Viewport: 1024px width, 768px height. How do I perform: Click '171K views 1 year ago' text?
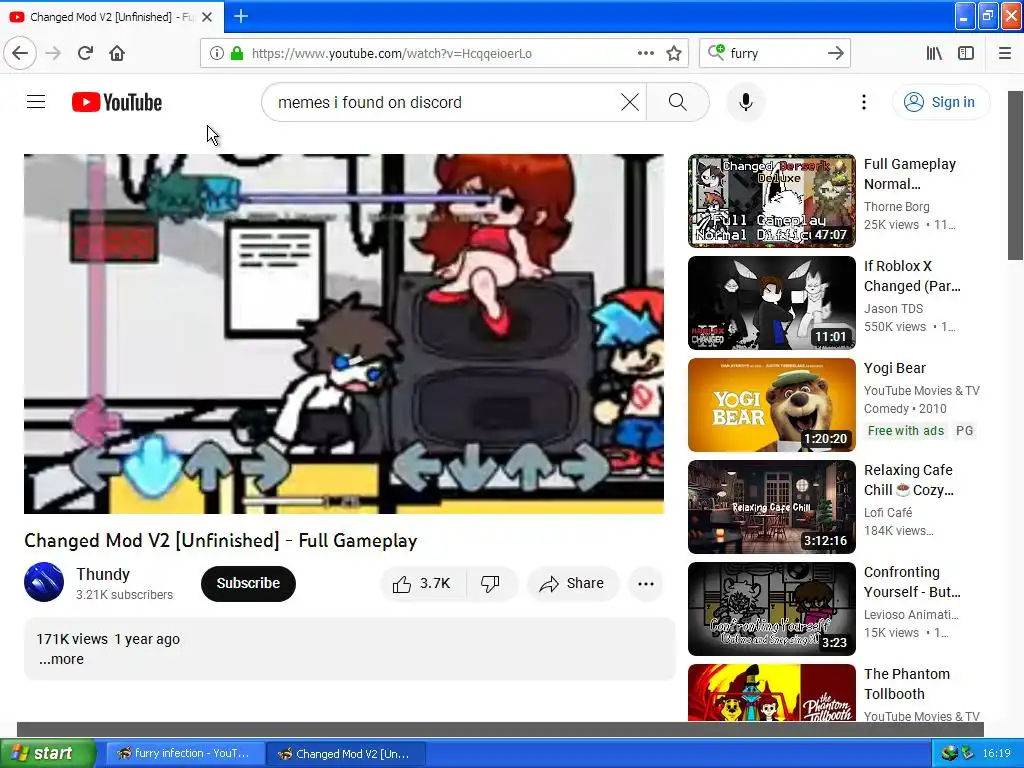(x=108, y=639)
